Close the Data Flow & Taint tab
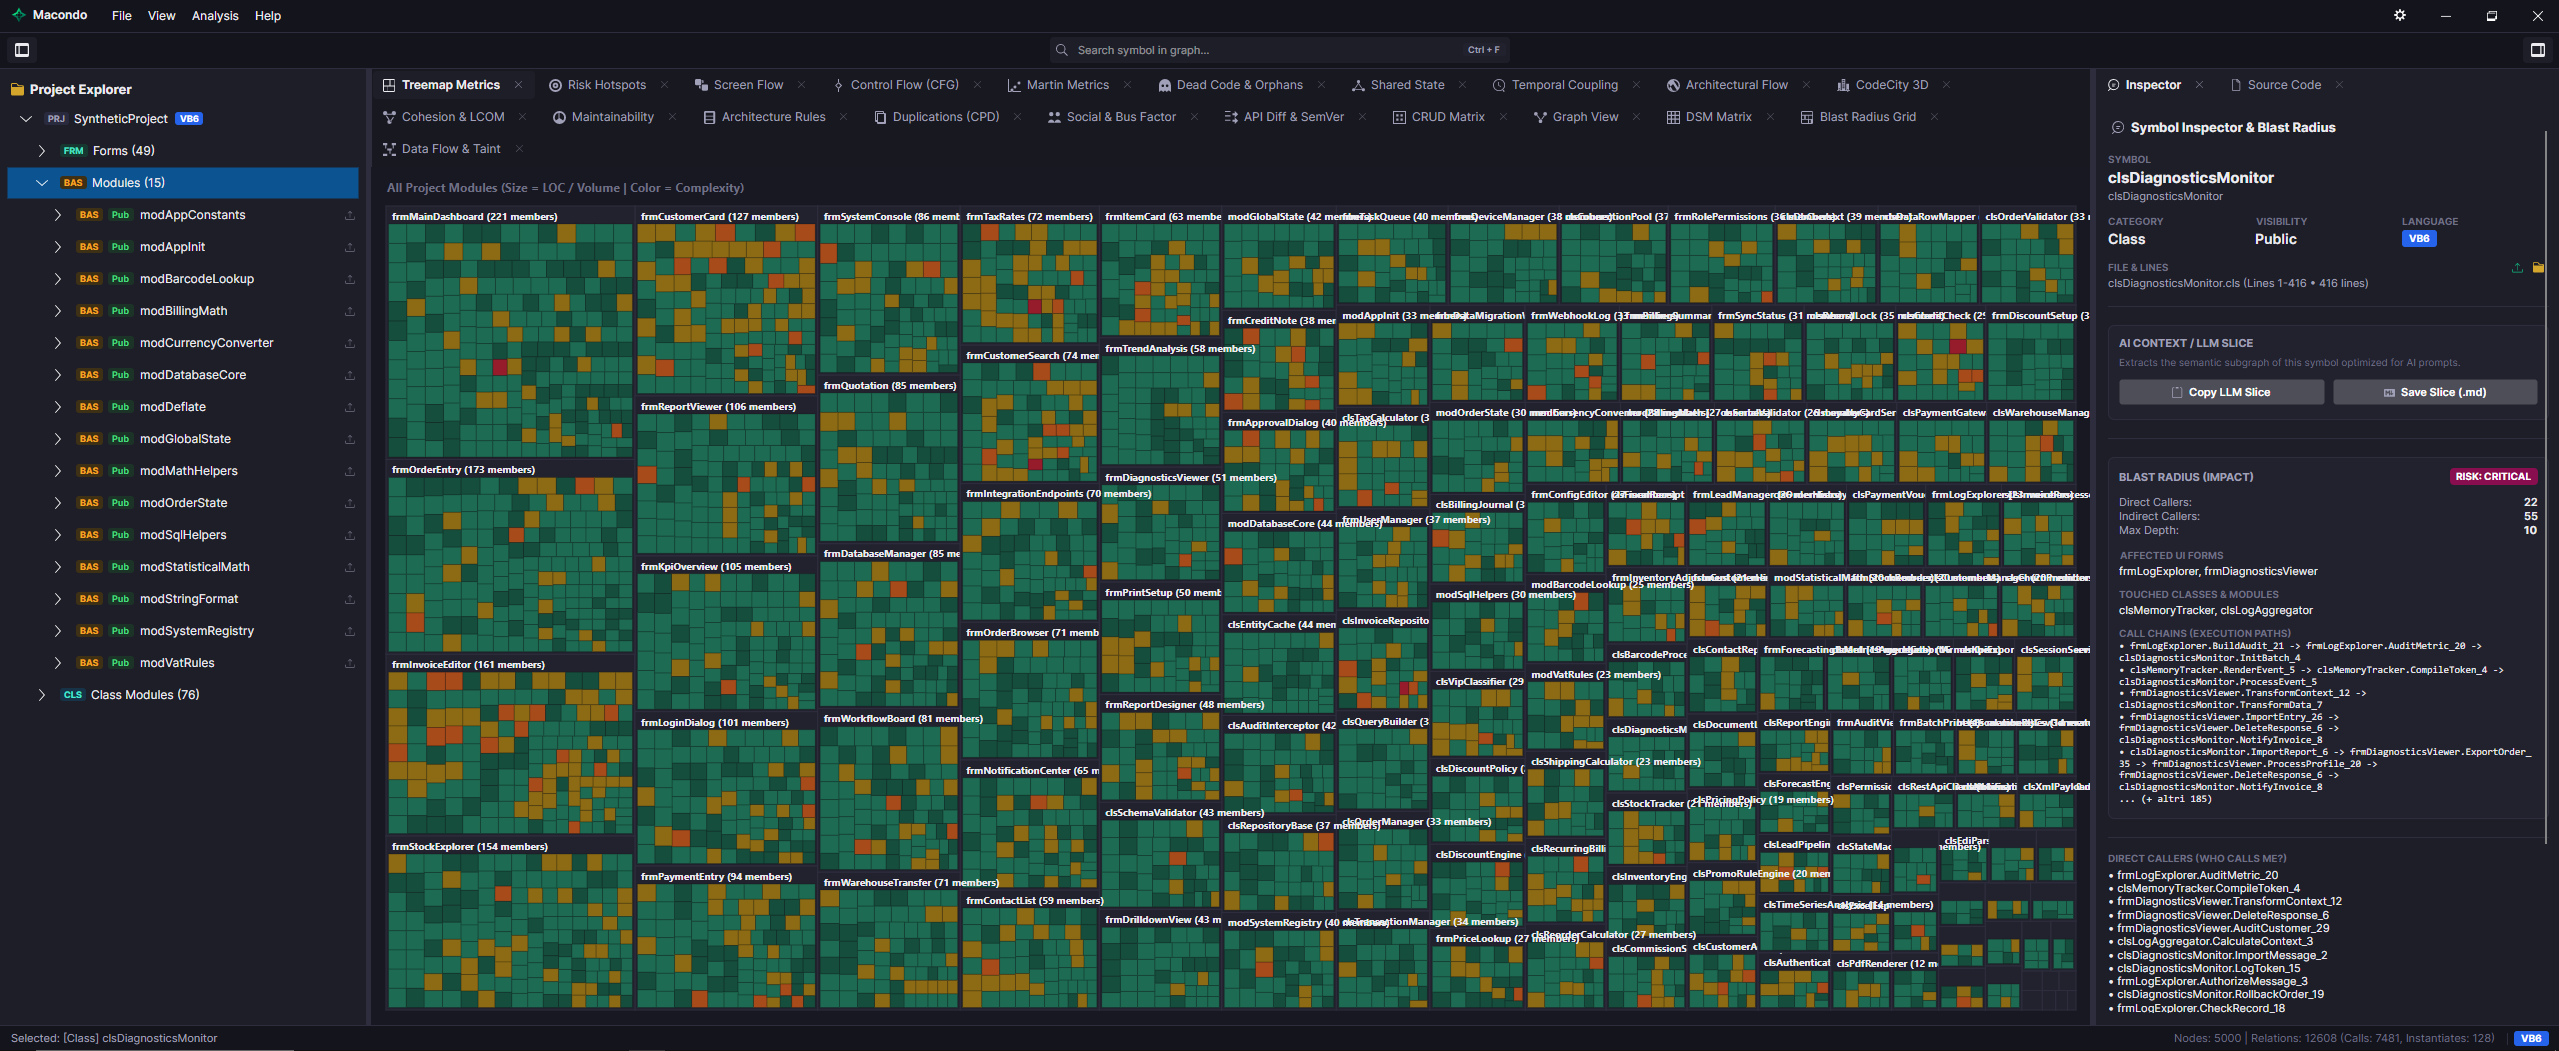The width and height of the screenshot is (2559, 1051). (x=519, y=149)
